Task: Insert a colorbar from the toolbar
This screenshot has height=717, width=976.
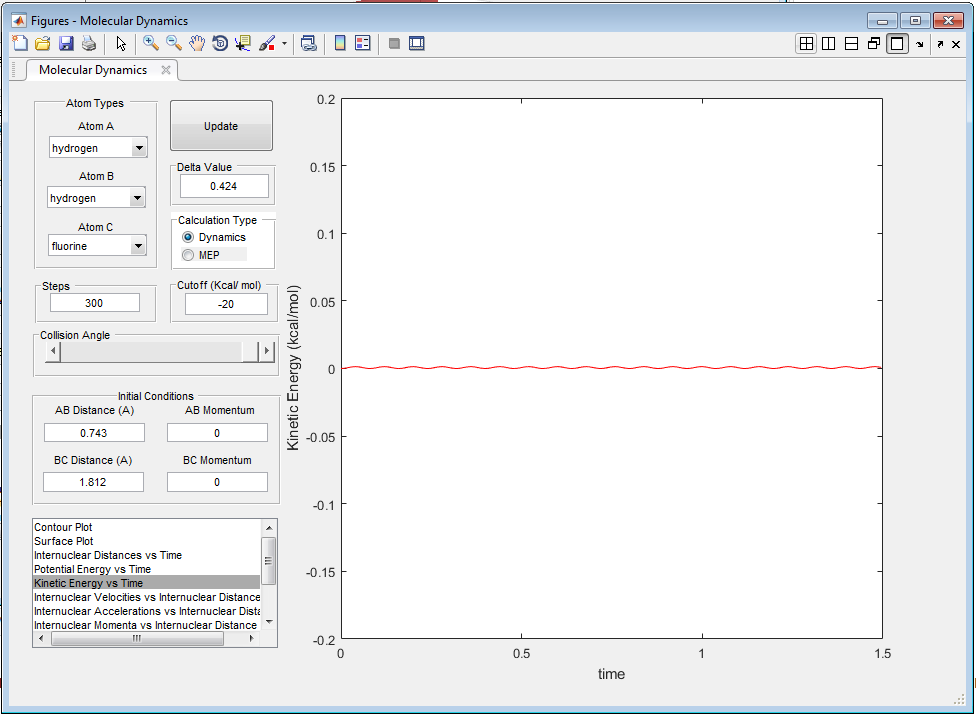Action: [x=340, y=43]
